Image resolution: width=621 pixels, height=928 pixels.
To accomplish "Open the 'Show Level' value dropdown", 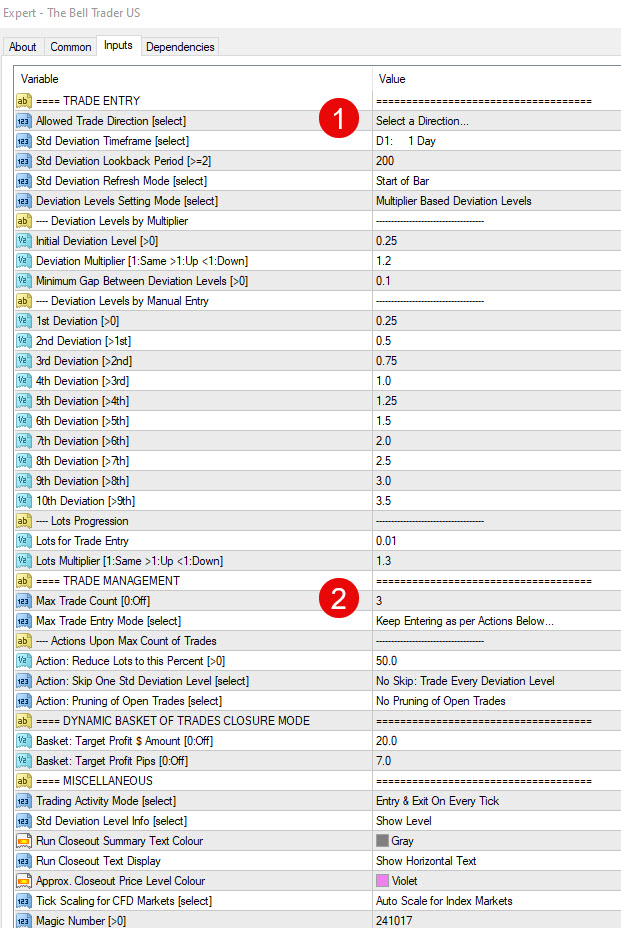I will coord(497,821).
